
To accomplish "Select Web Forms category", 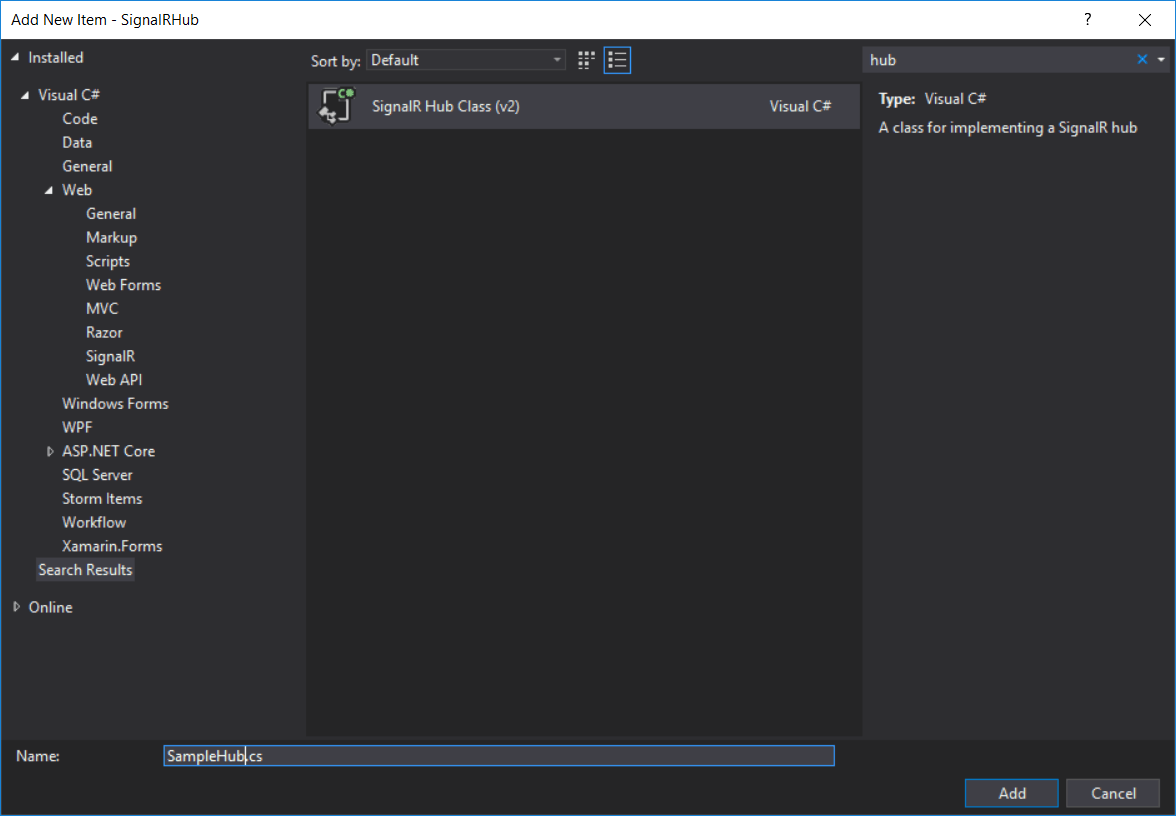I will click(x=123, y=285).
